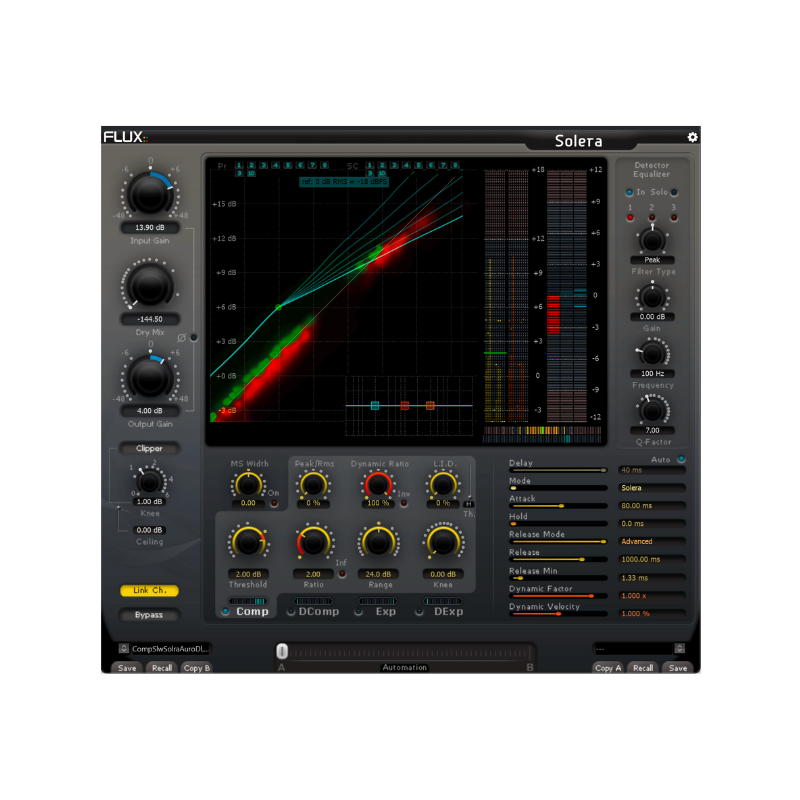Toggle Detector Equalizer Solo LED
The width and height of the screenshot is (800, 800).
point(674,192)
